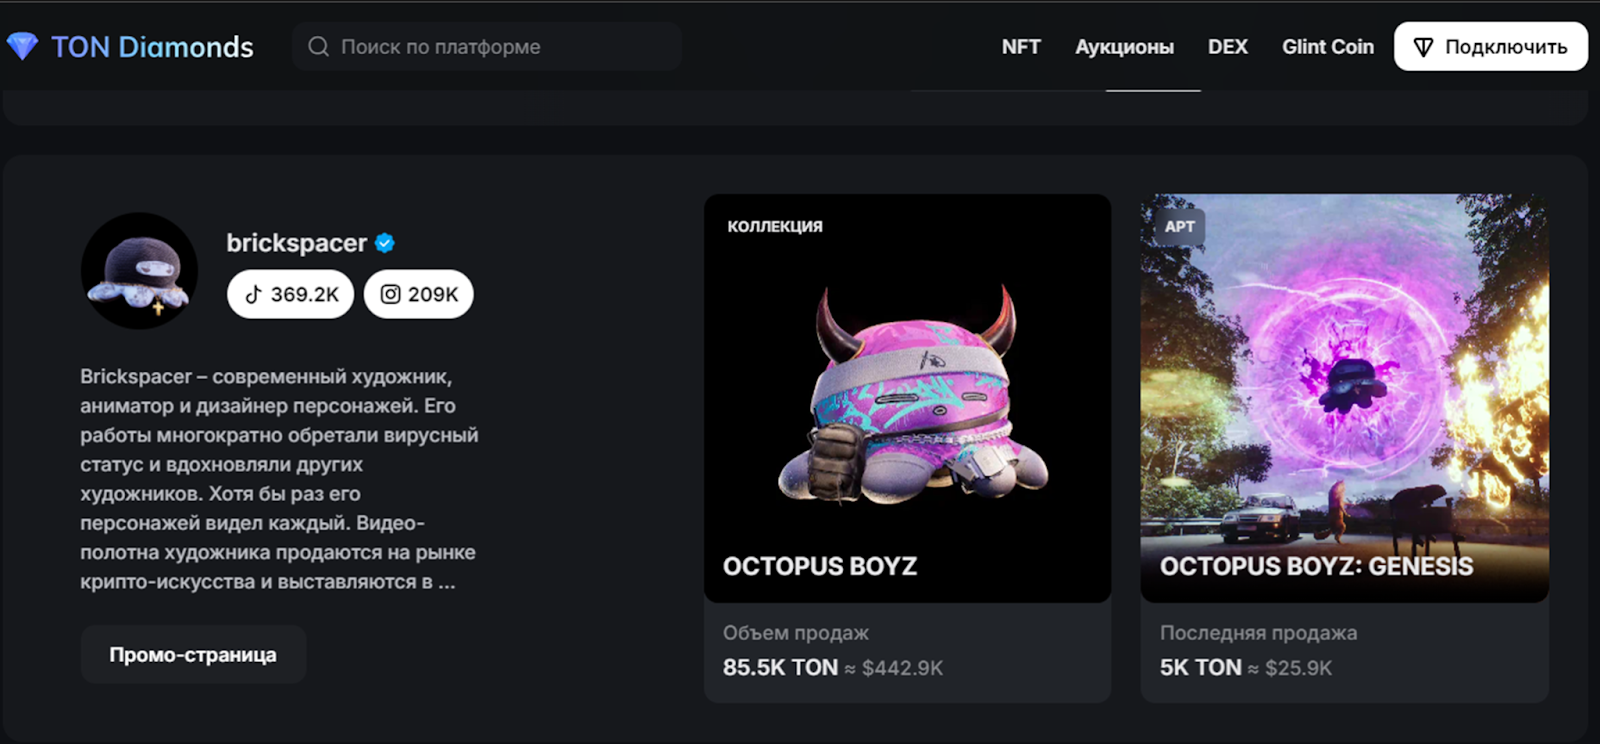
Task: Click the TON Diamonds gem logo icon
Action: pyautogui.click(x=22, y=46)
